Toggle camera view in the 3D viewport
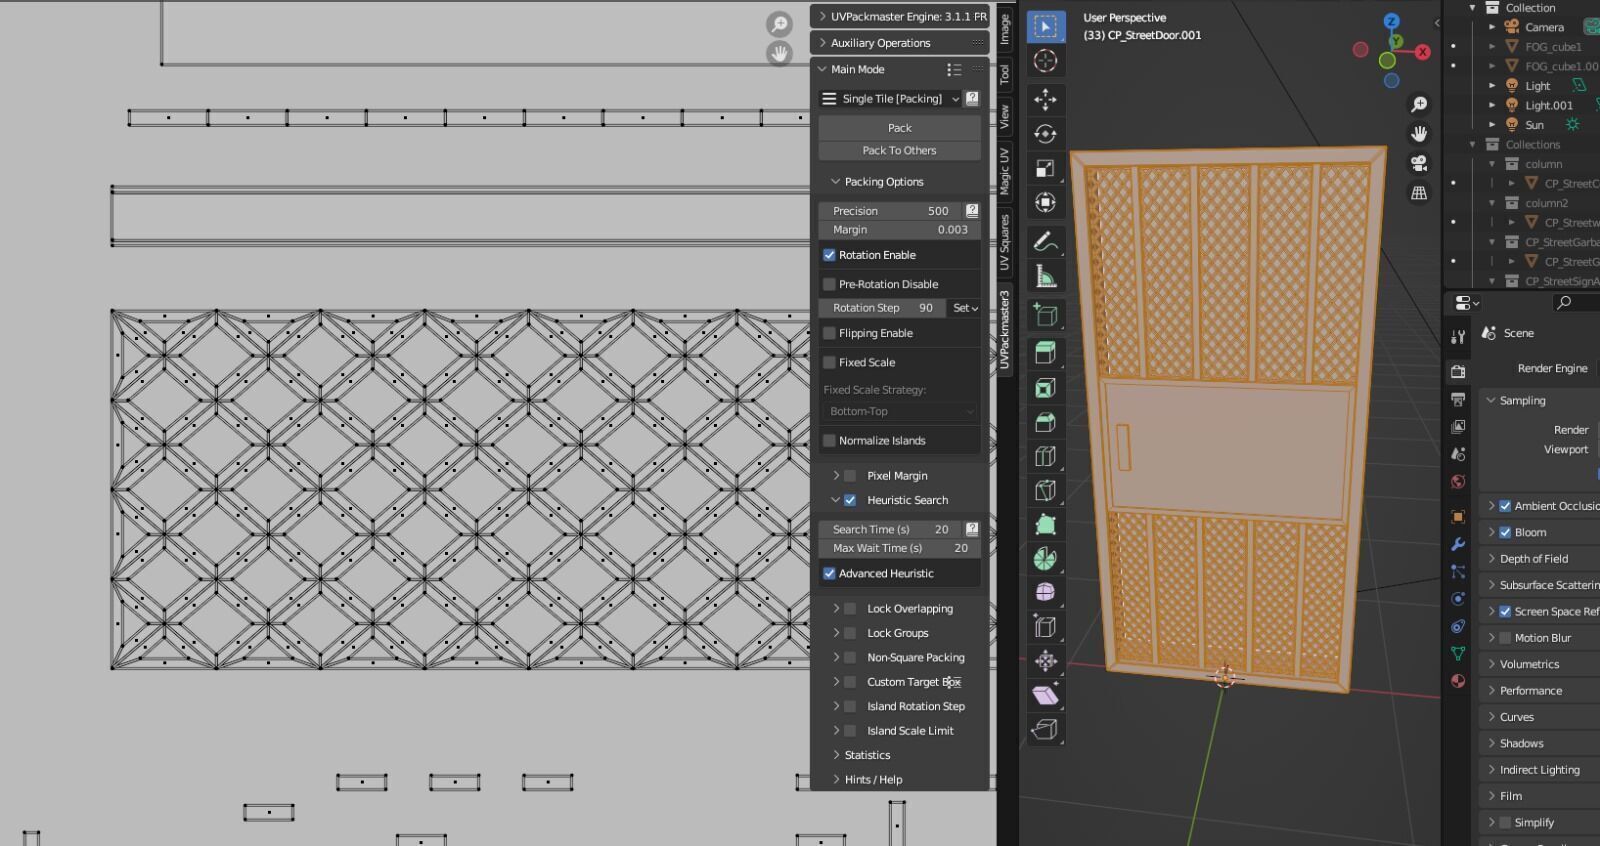 1419,163
